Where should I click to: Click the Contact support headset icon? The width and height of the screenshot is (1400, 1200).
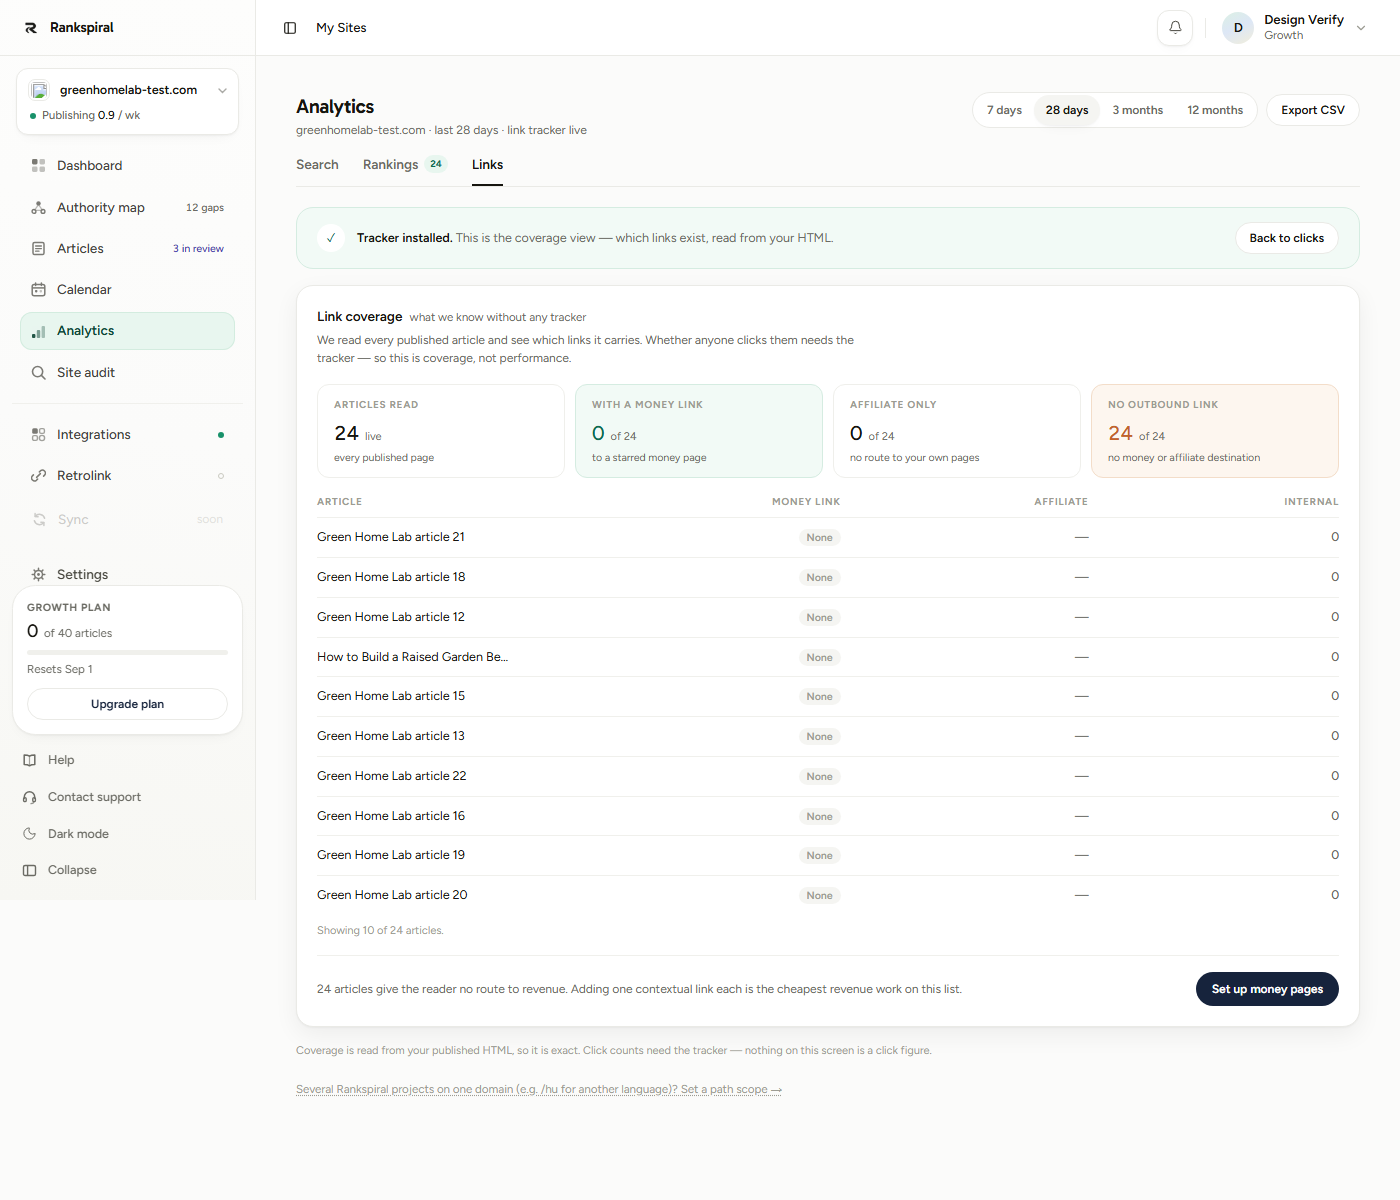point(30,797)
